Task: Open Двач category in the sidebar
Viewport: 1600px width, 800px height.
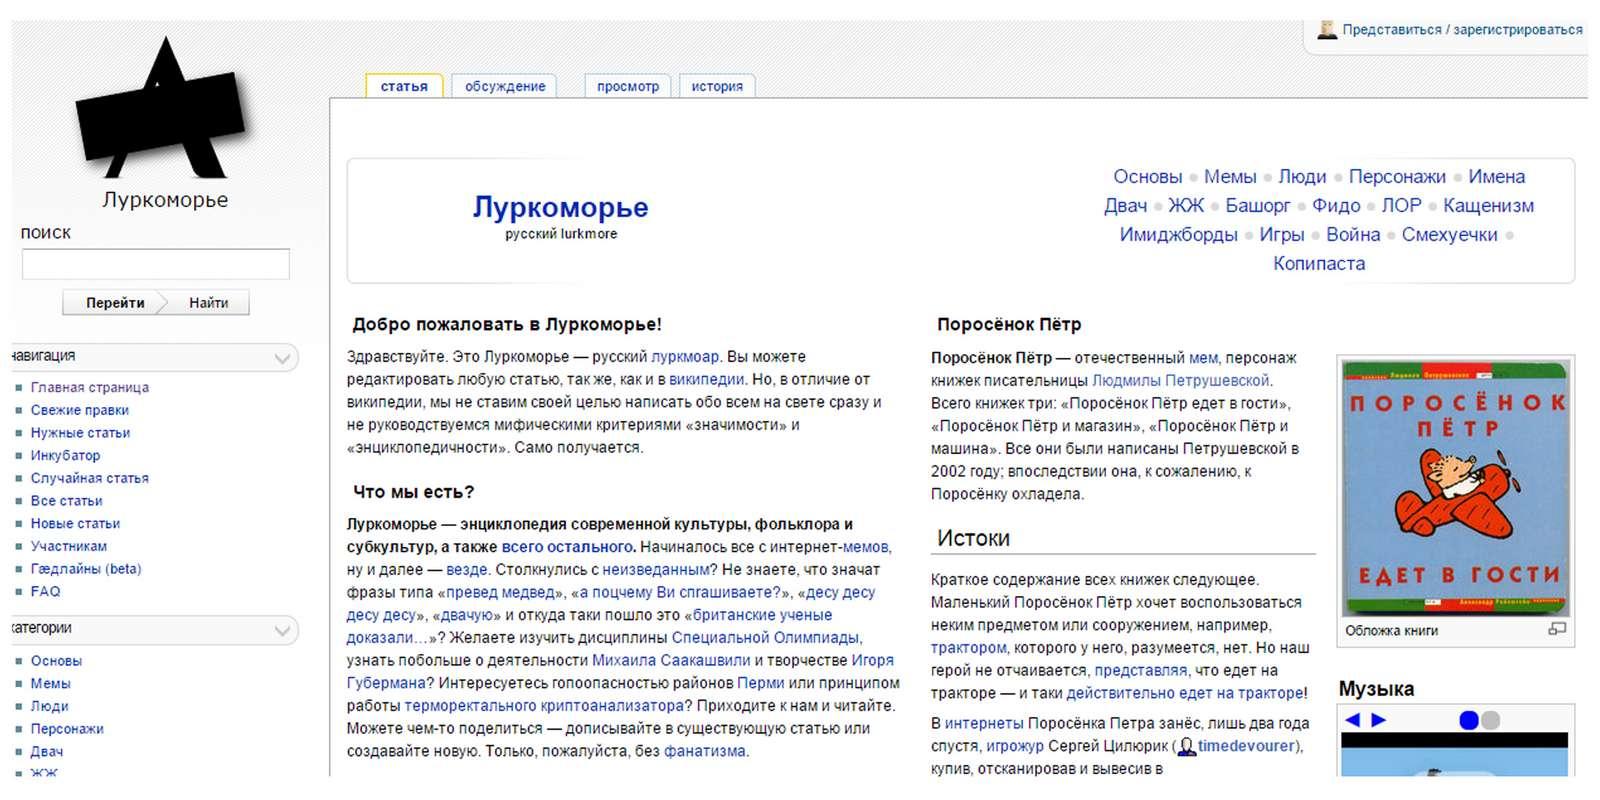Action: click(47, 752)
